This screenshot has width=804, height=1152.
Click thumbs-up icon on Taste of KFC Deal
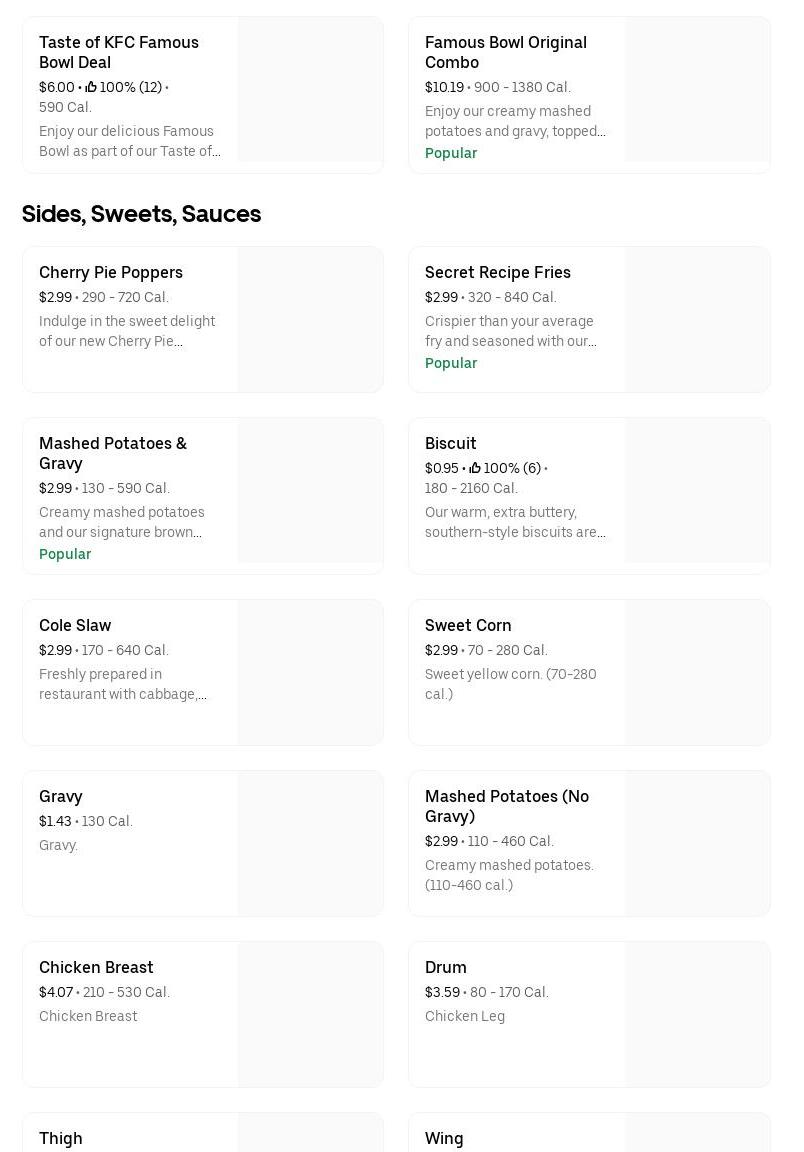(91, 87)
